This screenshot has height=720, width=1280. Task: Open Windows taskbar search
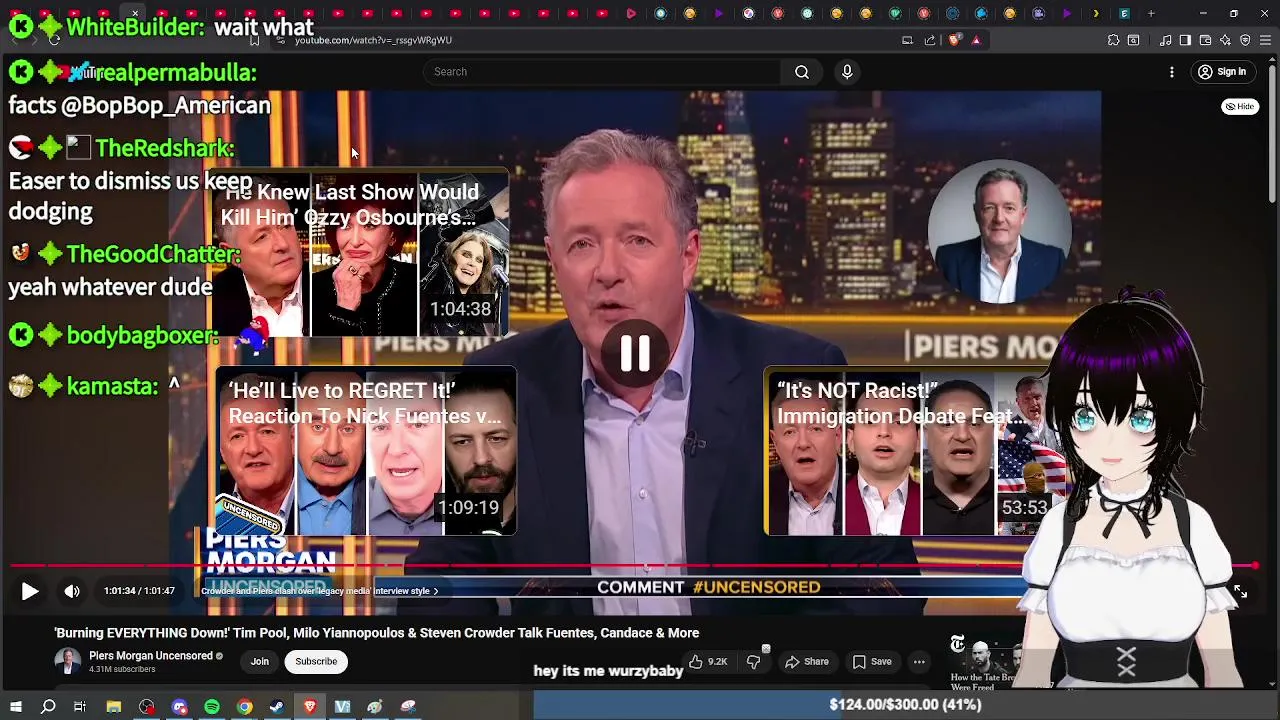pyautogui.click(x=48, y=707)
